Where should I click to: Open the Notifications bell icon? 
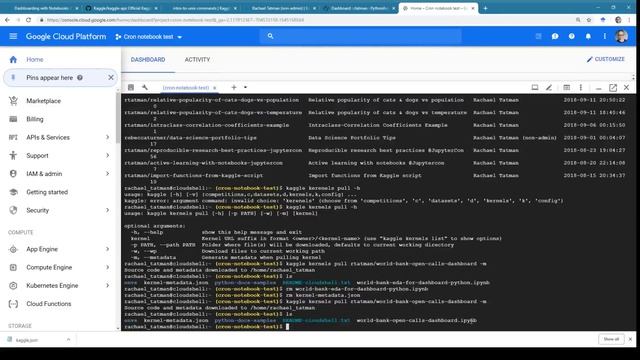click(588, 36)
